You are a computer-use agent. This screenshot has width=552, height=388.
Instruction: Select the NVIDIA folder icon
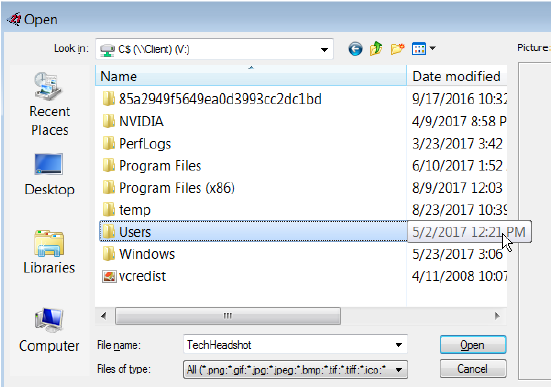(x=108, y=121)
